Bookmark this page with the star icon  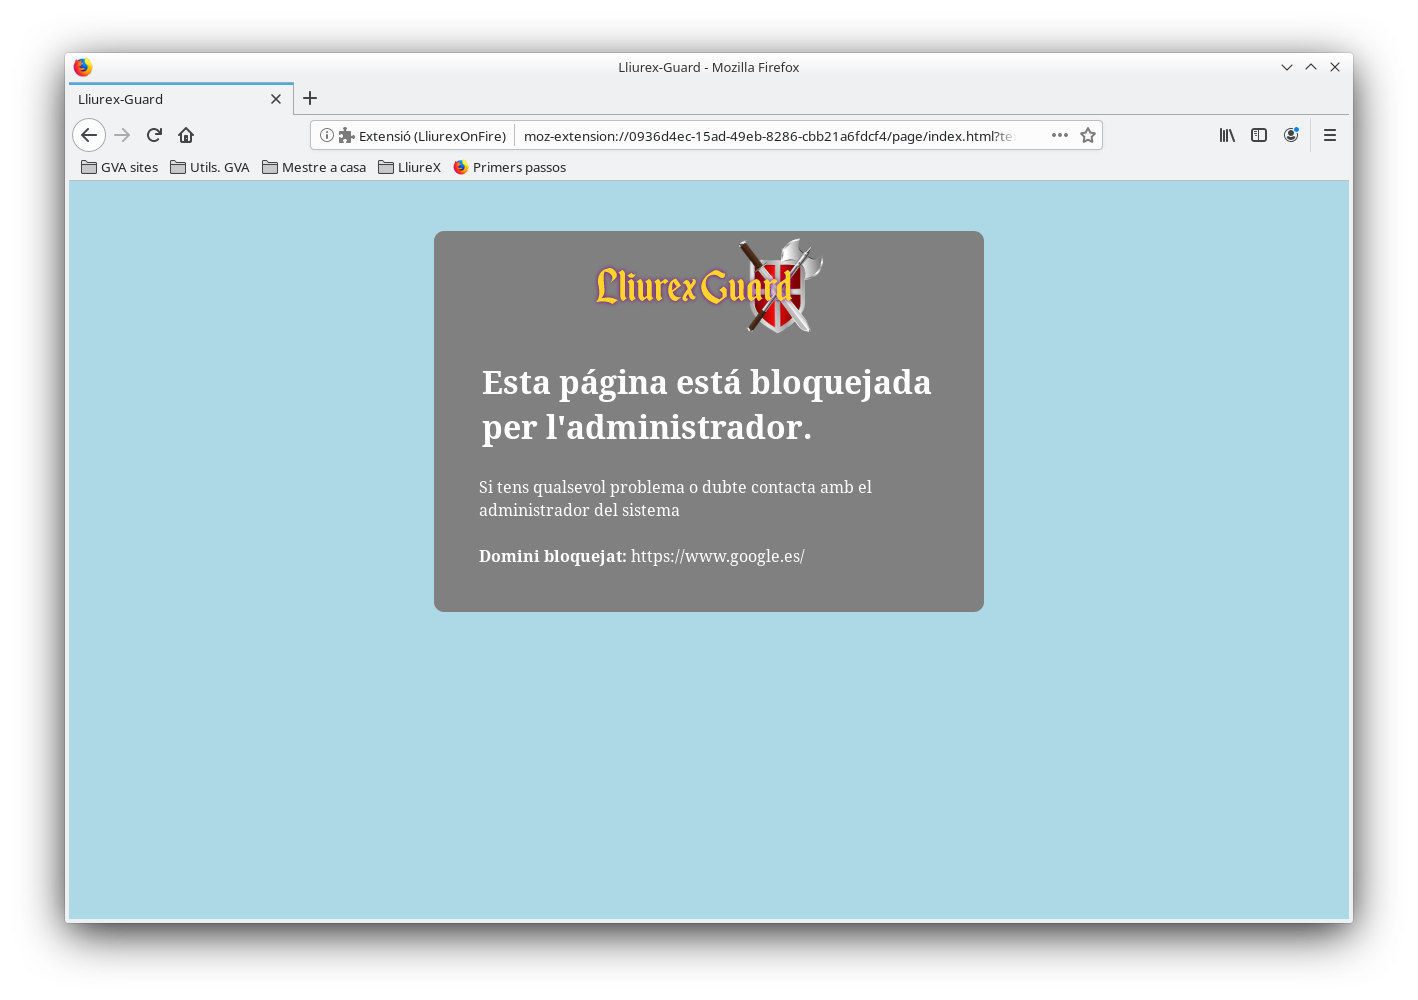point(1088,135)
